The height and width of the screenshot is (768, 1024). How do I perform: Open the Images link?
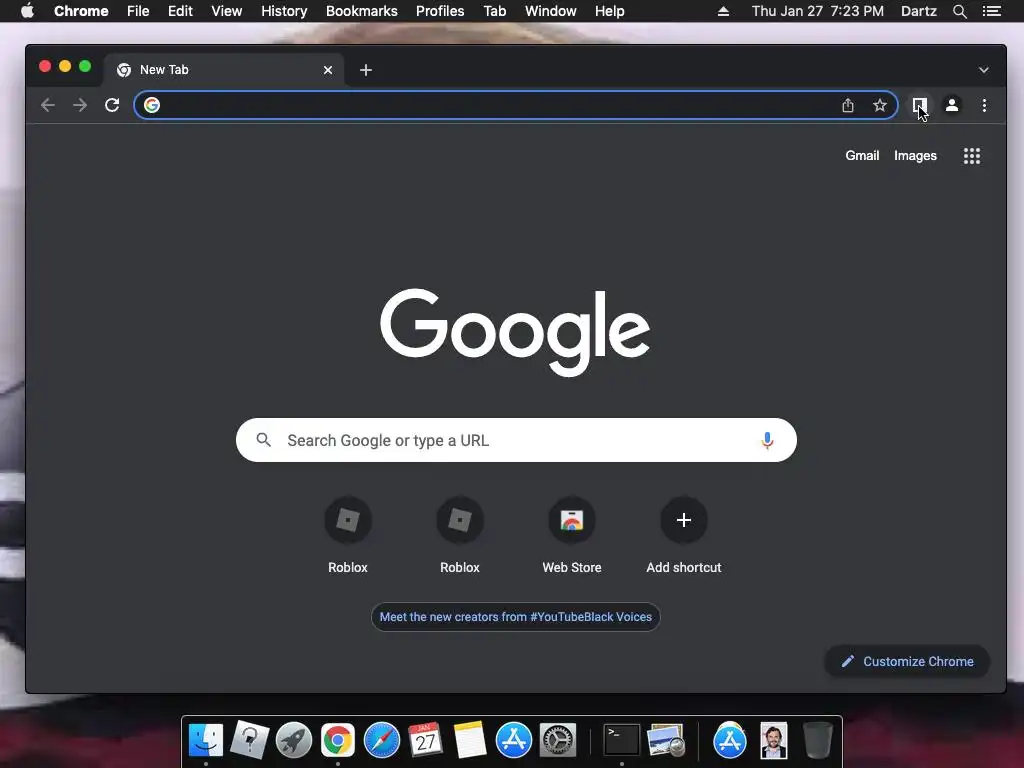pos(915,155)
